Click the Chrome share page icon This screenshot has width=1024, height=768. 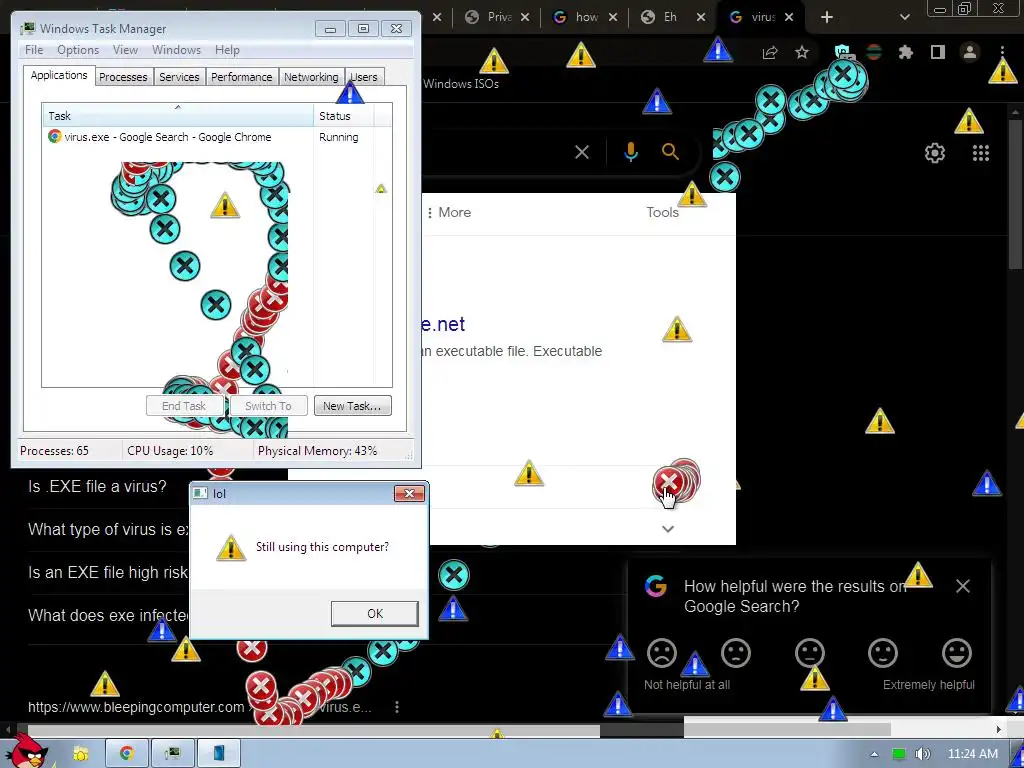pos(770,53)
